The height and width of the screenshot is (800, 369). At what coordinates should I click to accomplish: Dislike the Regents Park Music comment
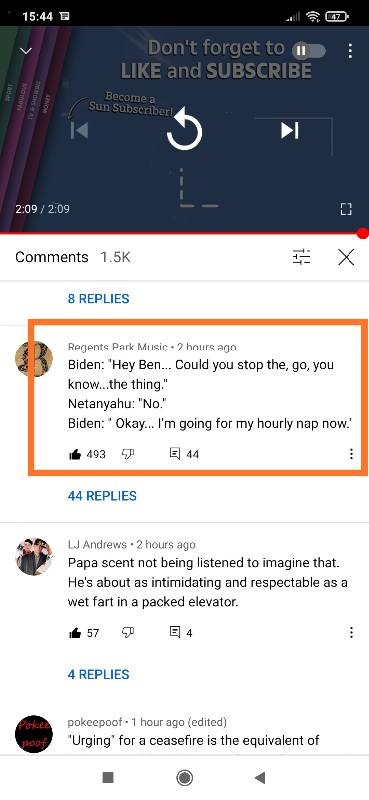point(127,454)
